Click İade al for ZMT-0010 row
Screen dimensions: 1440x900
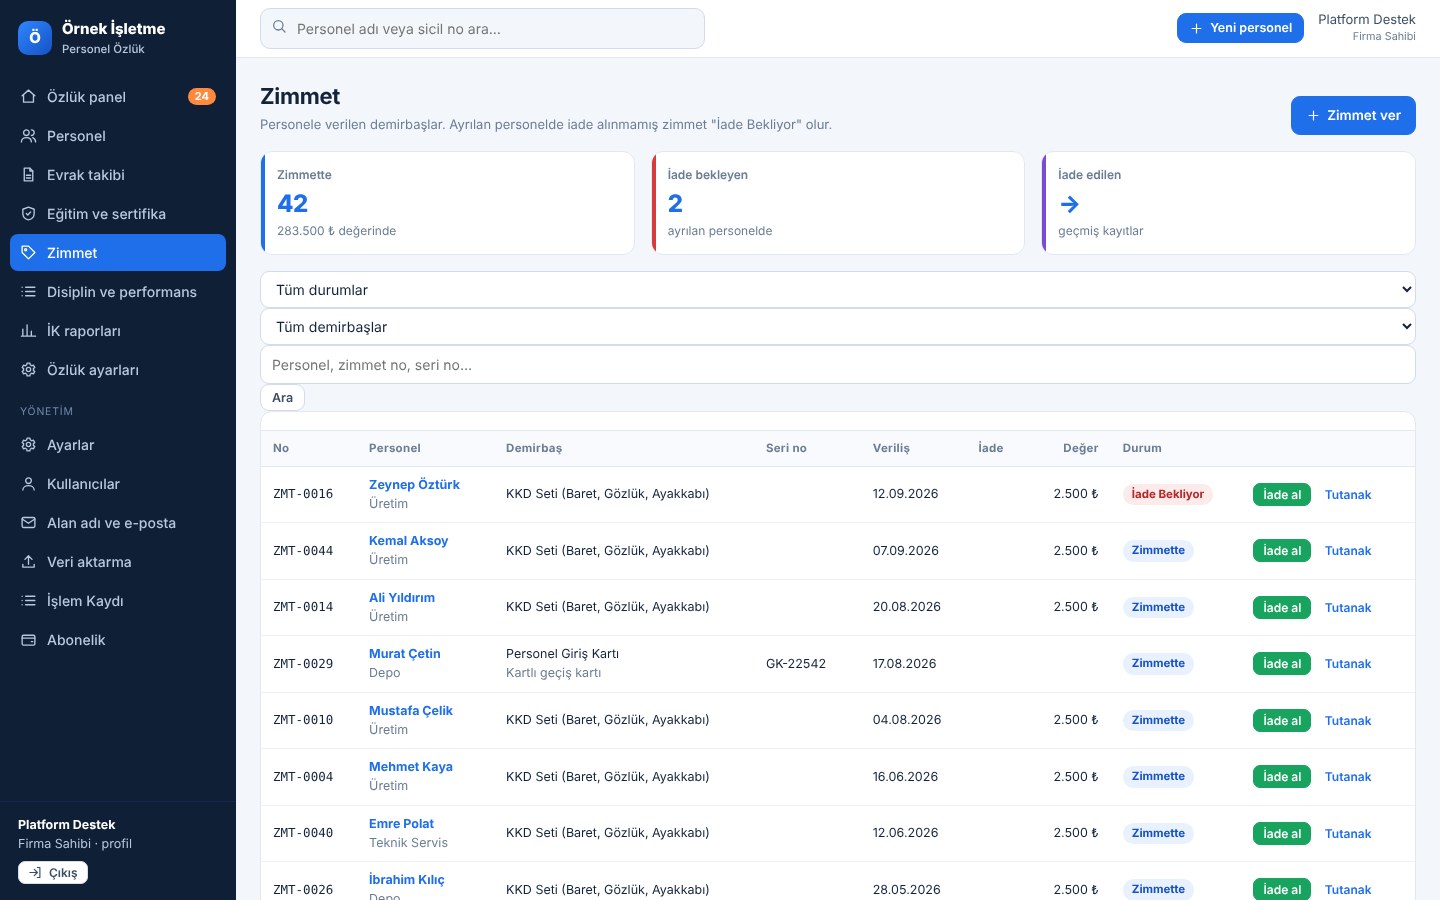(1282, 721)
